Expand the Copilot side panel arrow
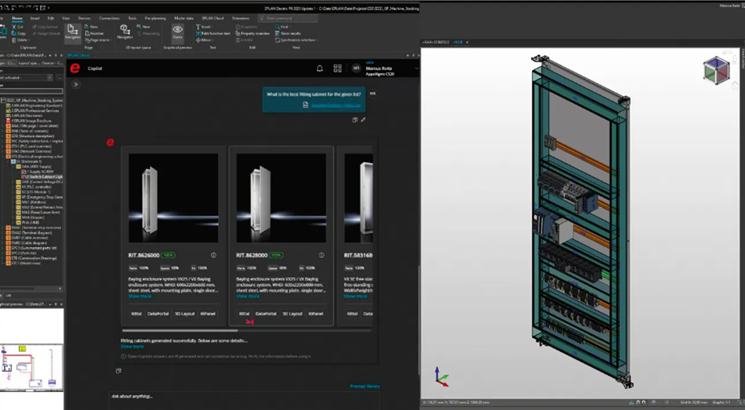745x410 pixels. point(75,85)
